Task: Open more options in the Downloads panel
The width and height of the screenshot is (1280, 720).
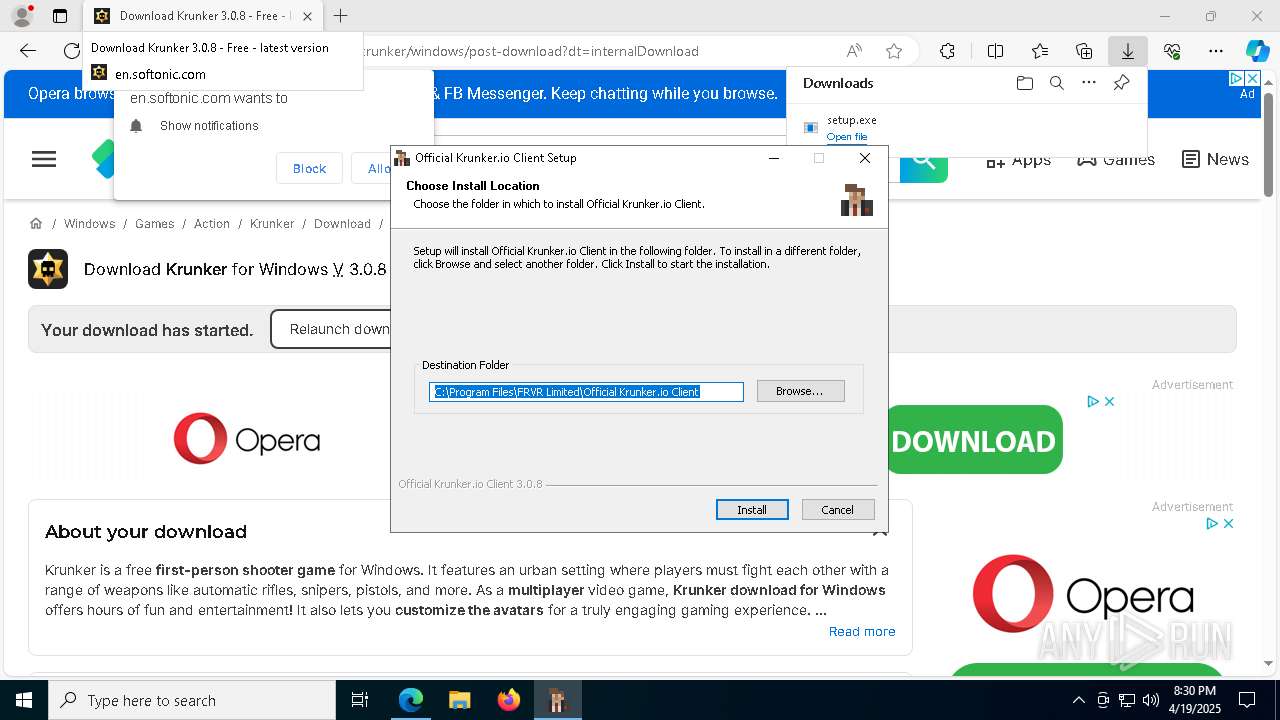Action: tap(1089, 83)
